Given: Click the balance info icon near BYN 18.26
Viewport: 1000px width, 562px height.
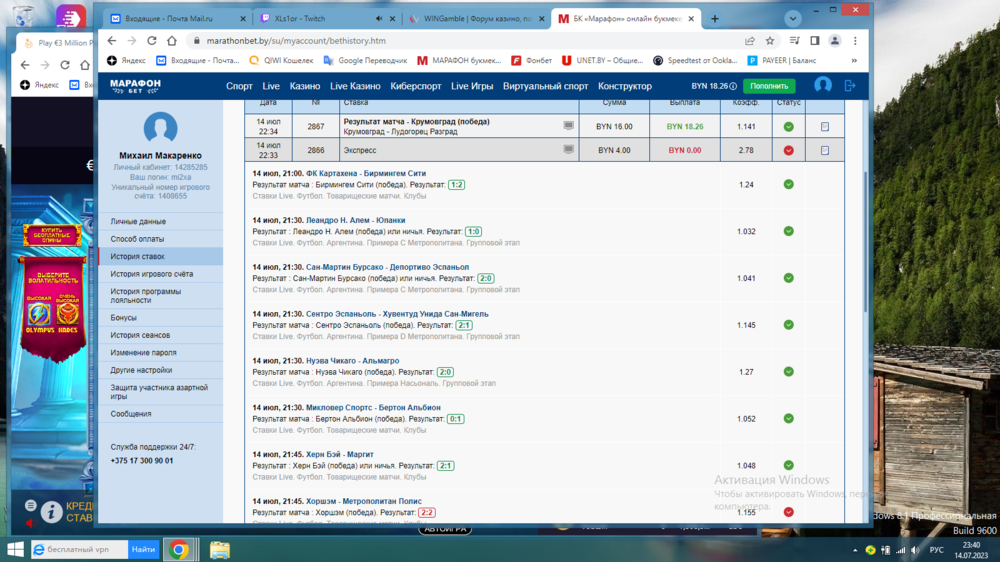Looking at the screenshot, I should pos(733,87).
